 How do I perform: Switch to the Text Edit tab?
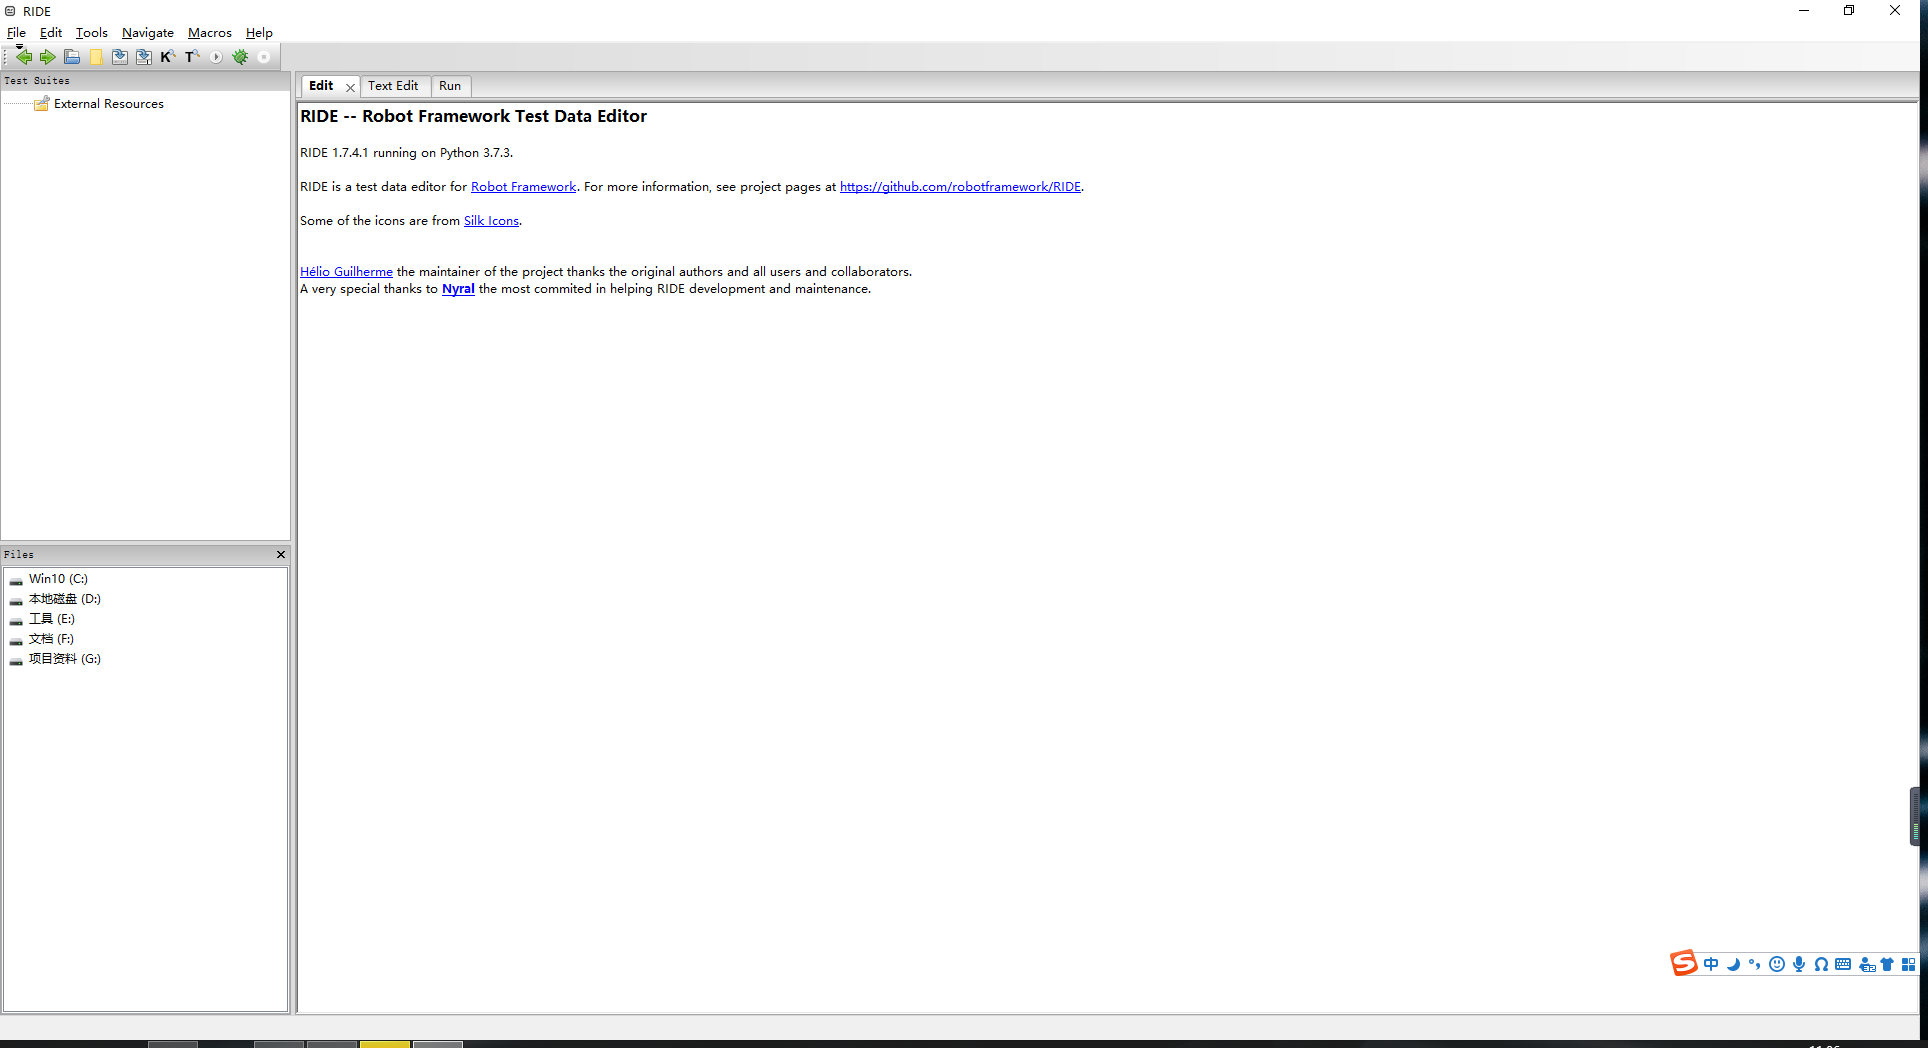tap(393, 86)
